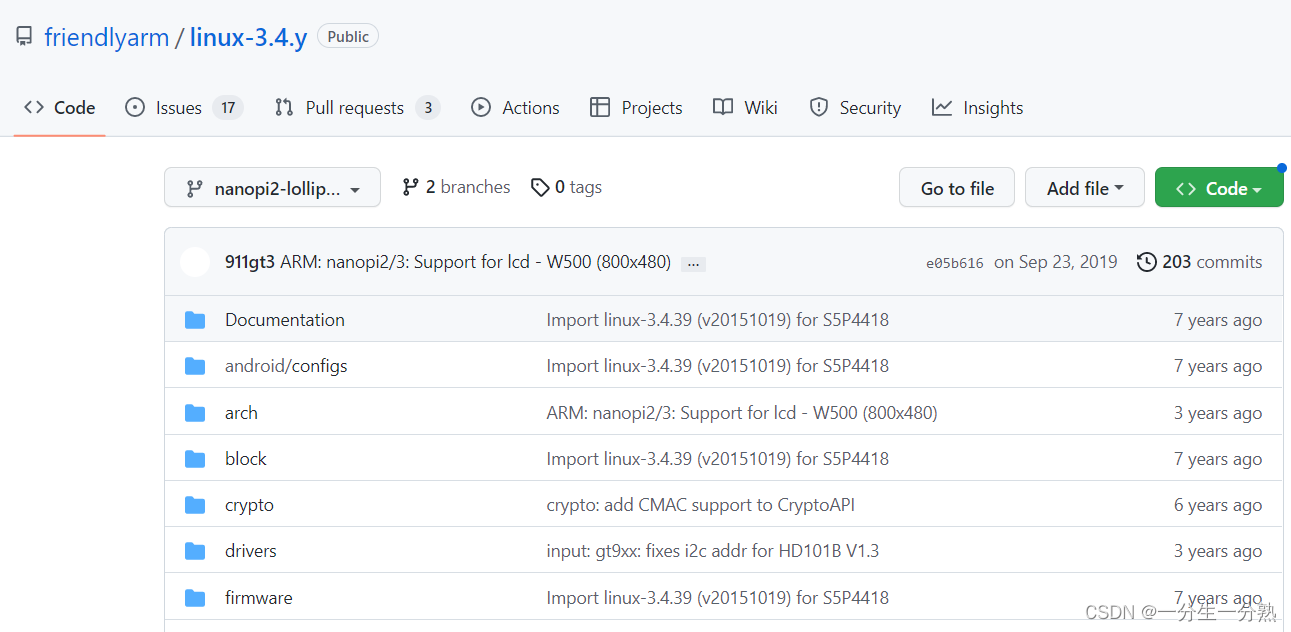Go to the Actions tab
Screen dimensions: 1291x632
(x=515, y=108)
